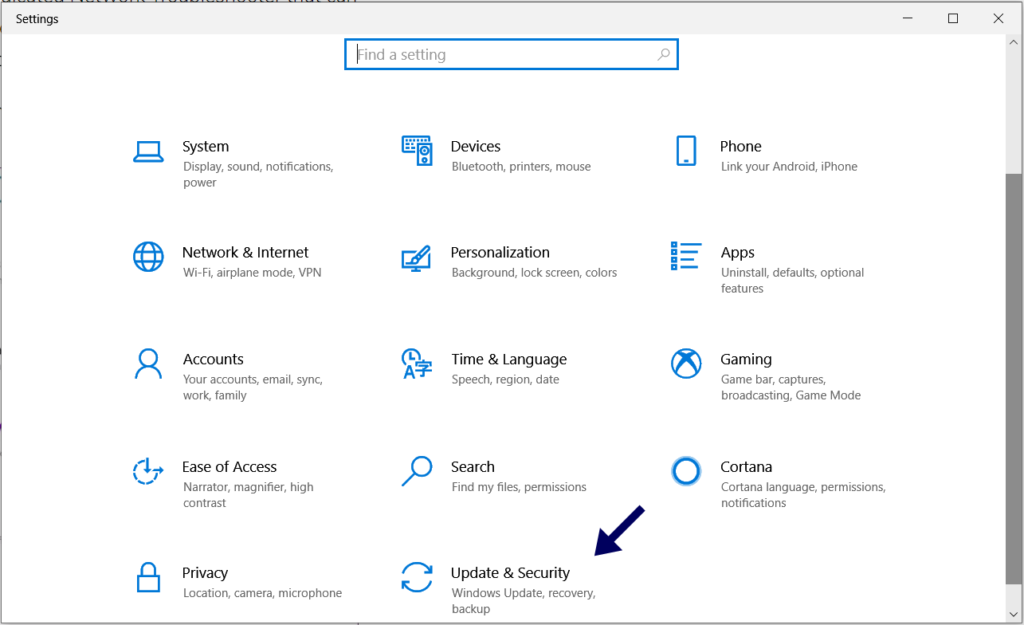
Task: Select the Network & Internet globe icon
Action: (x=148, y=257)
